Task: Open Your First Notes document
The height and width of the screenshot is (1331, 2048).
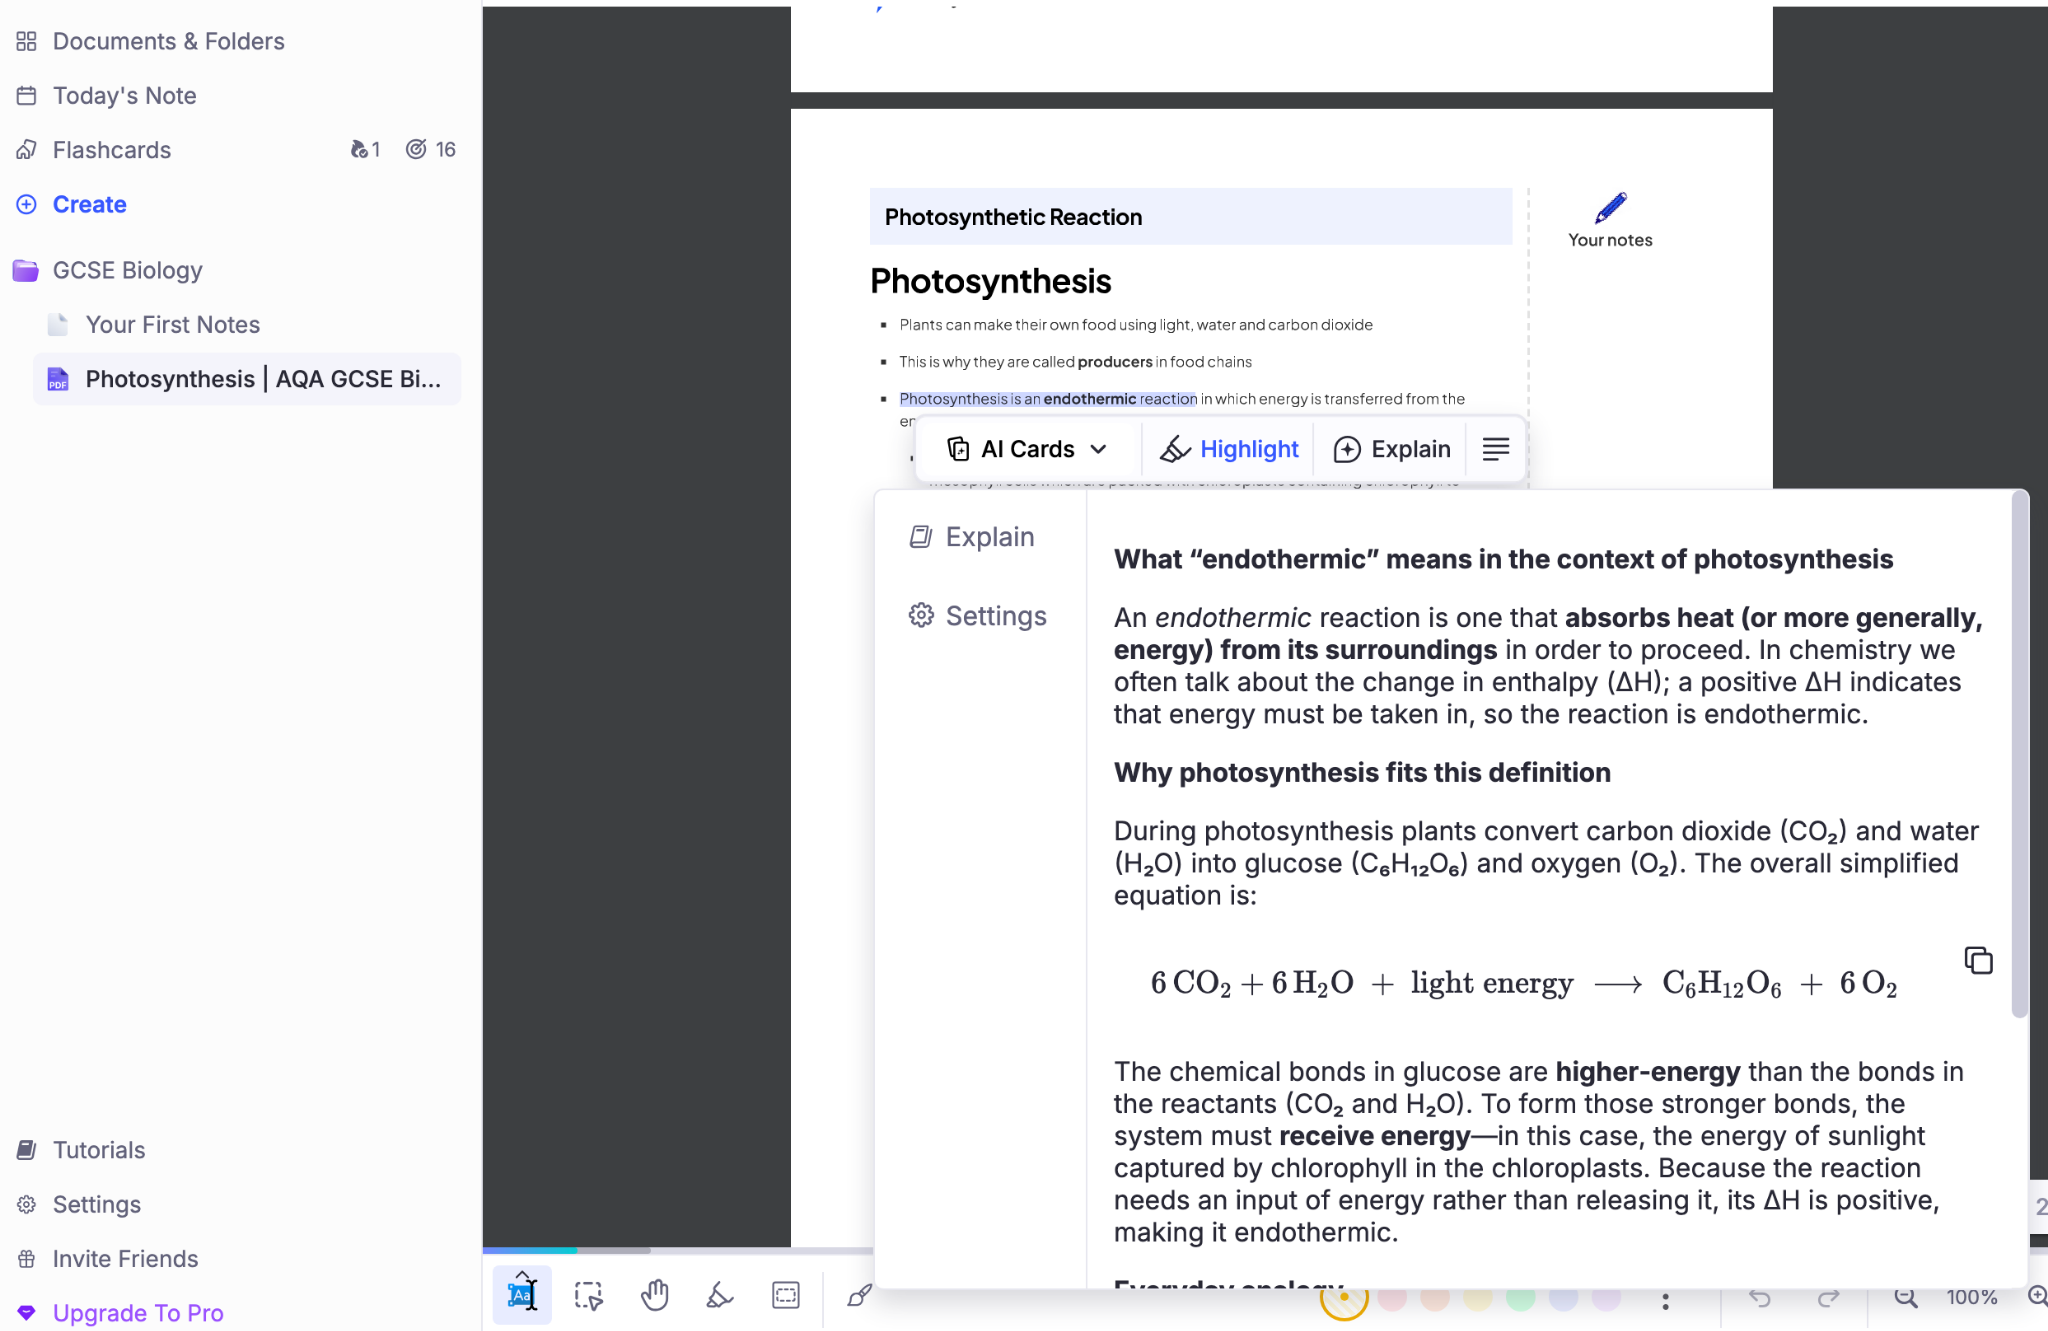Action: (x=172, y=325)
